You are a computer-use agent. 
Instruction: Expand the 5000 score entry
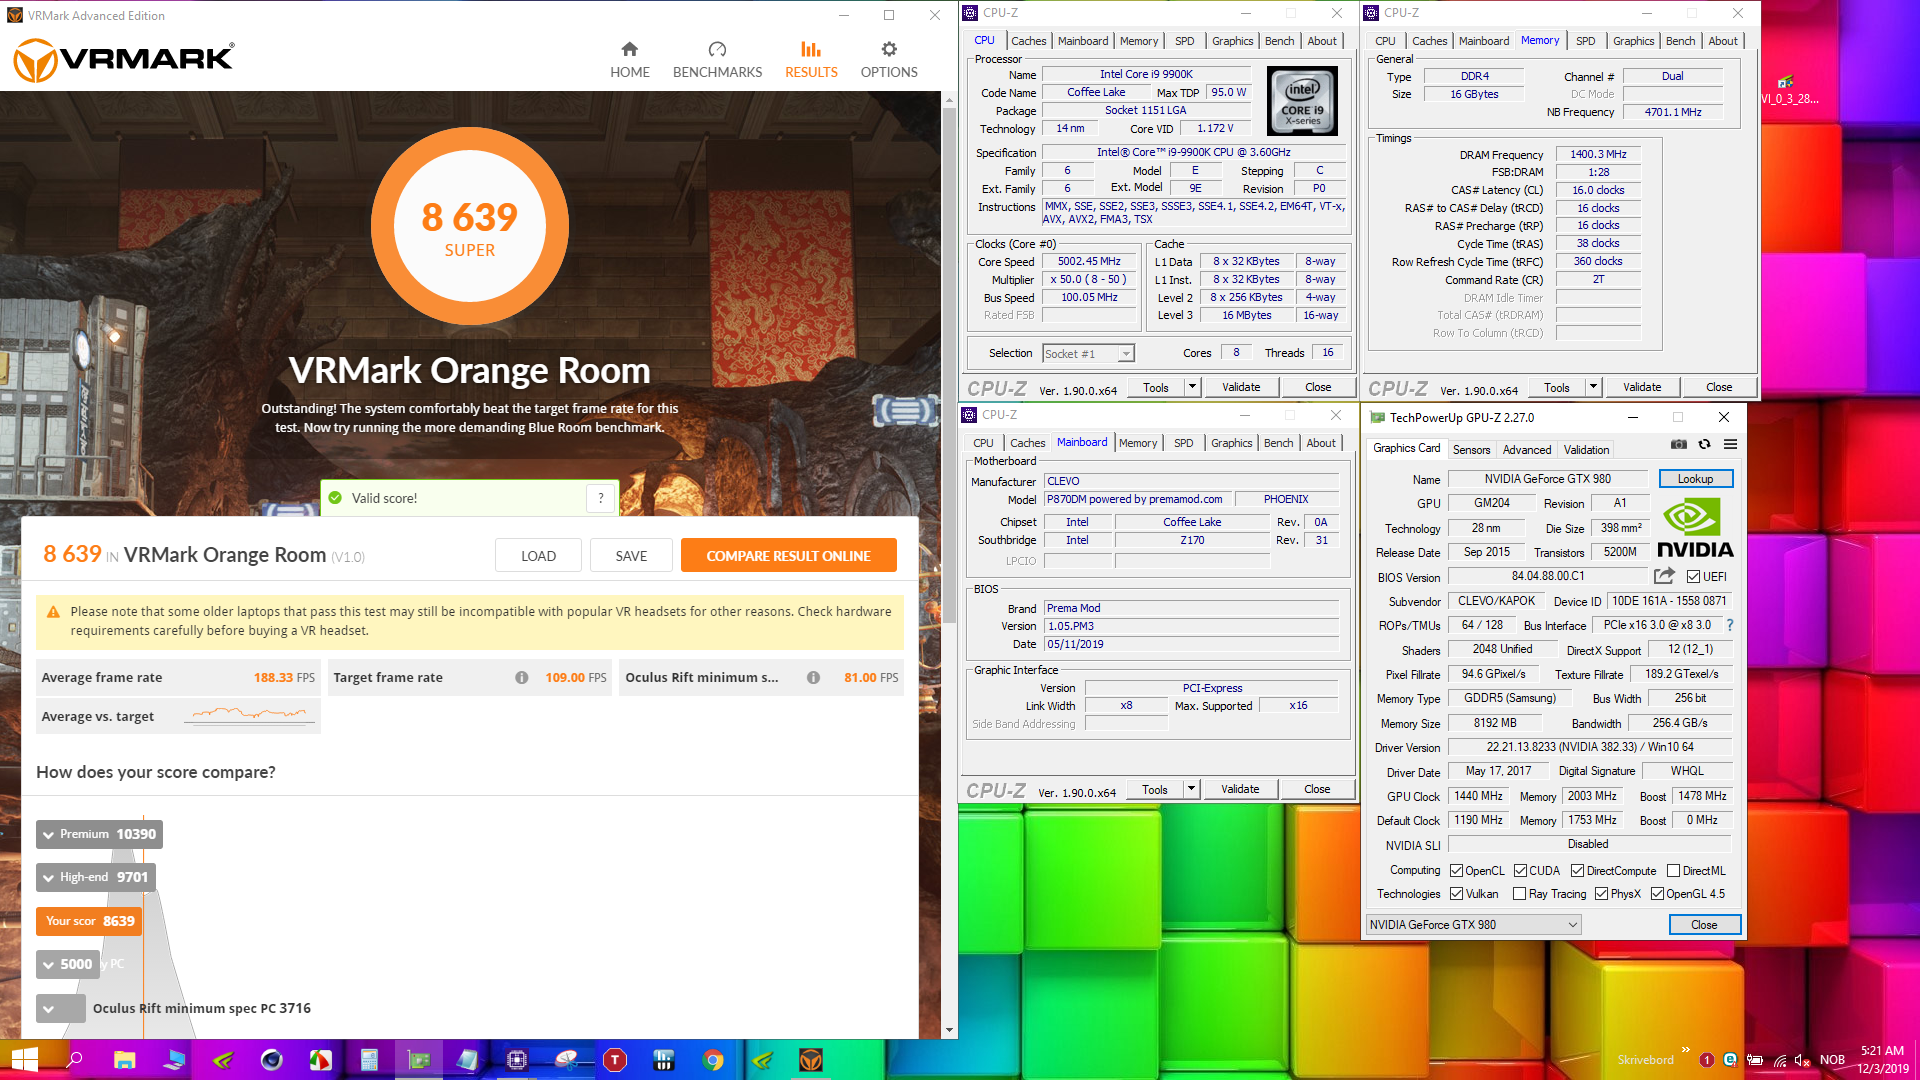tap(68, 964)
